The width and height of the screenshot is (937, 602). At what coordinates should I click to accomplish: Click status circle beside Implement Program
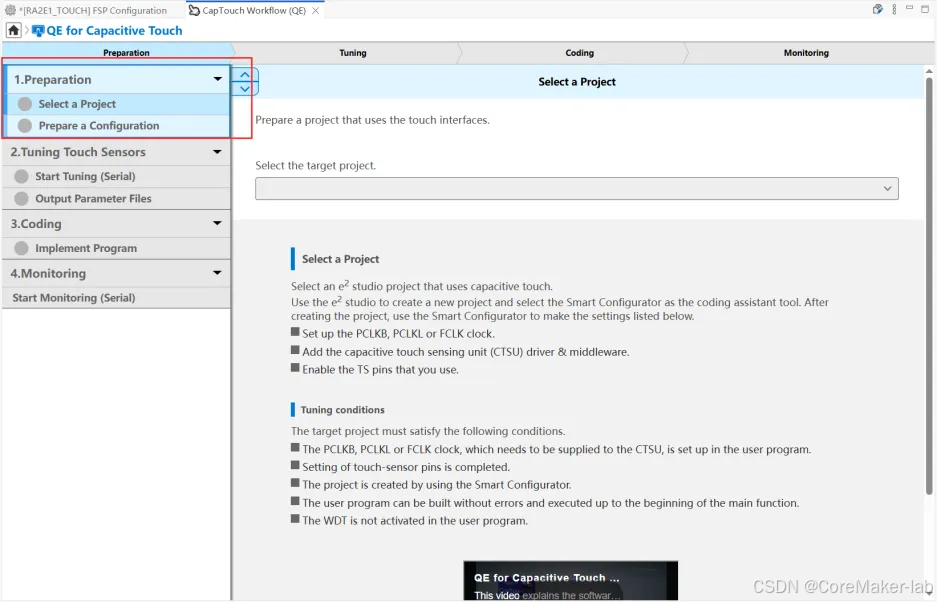22,248
